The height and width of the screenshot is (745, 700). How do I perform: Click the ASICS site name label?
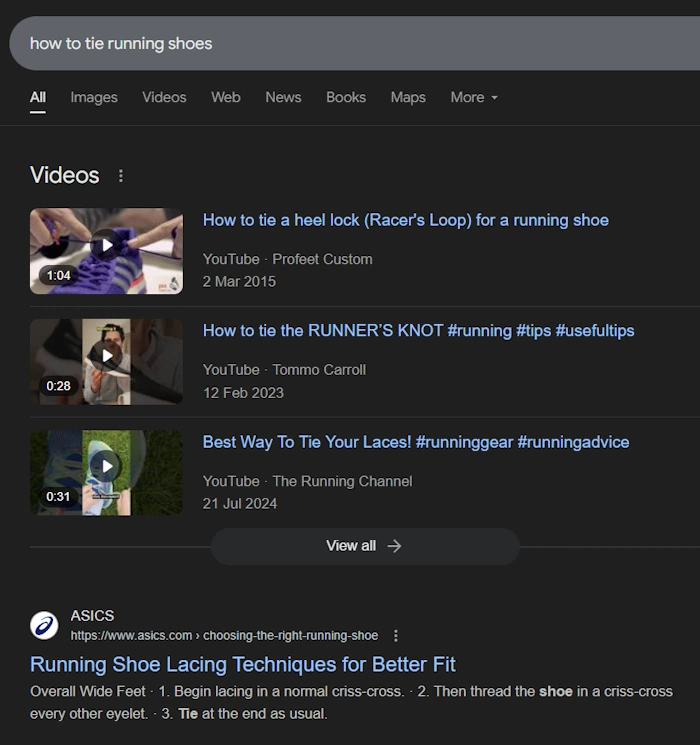click(x=92, y=616)
